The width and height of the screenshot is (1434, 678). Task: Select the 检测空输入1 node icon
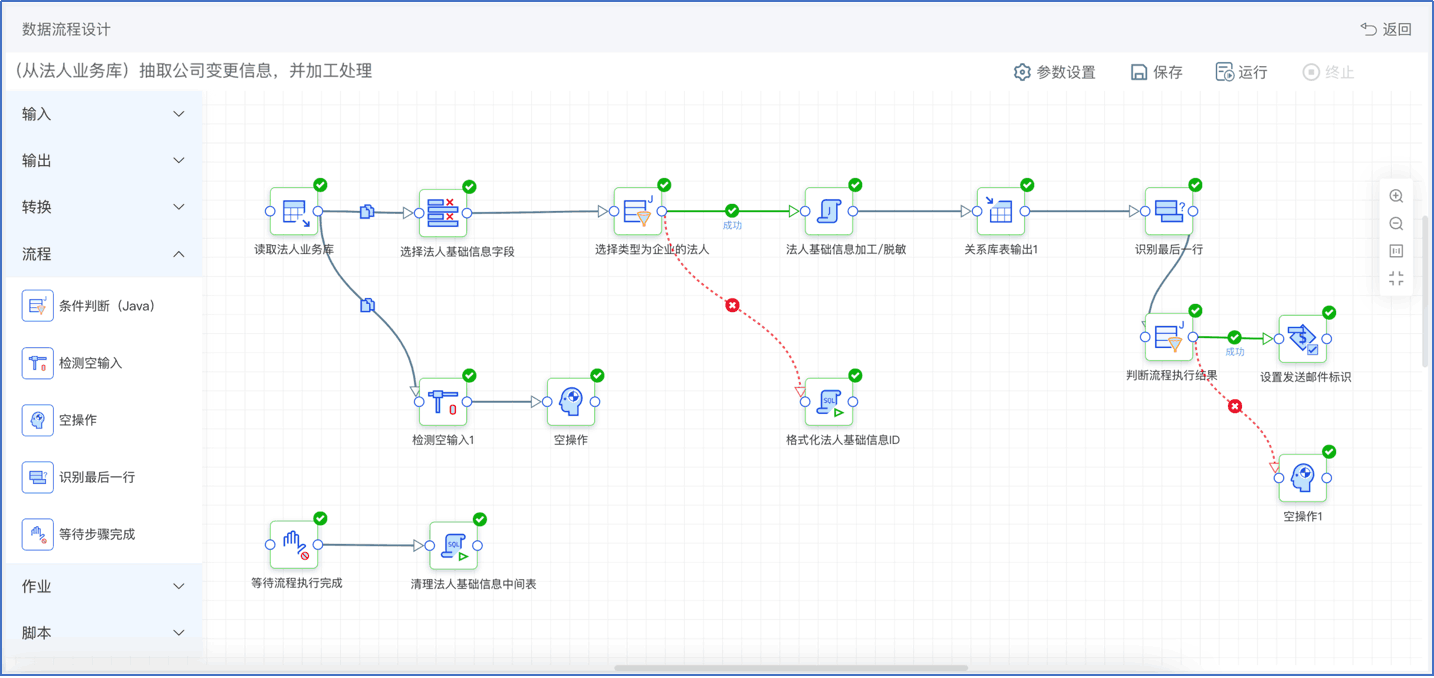(x=443, y=402)
